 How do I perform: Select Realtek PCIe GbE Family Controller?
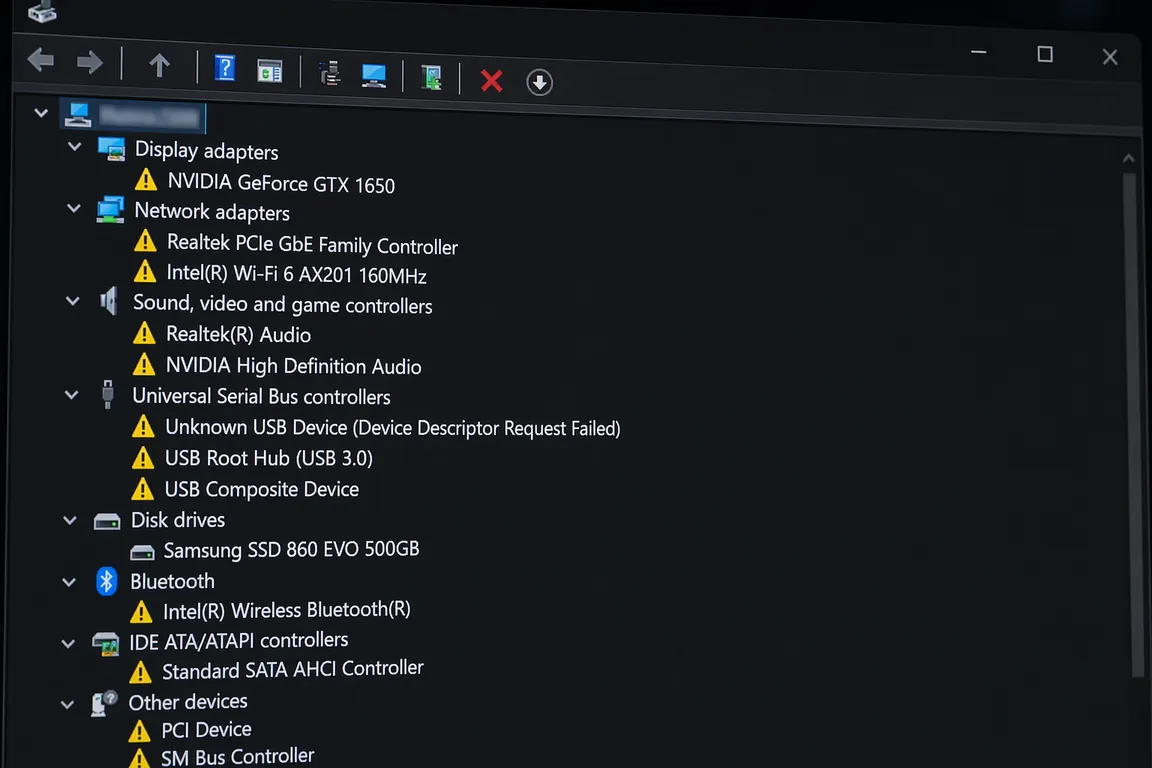312,244
